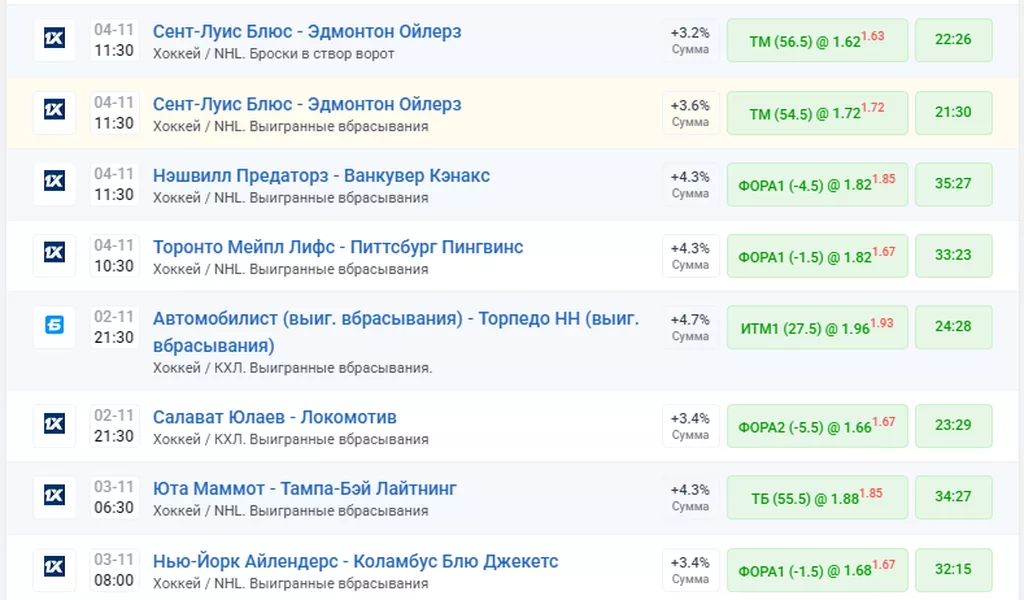Click the +4.7% Сумма badge
Viewport: 1024px width, 600px height.
(x=690, y=326)
